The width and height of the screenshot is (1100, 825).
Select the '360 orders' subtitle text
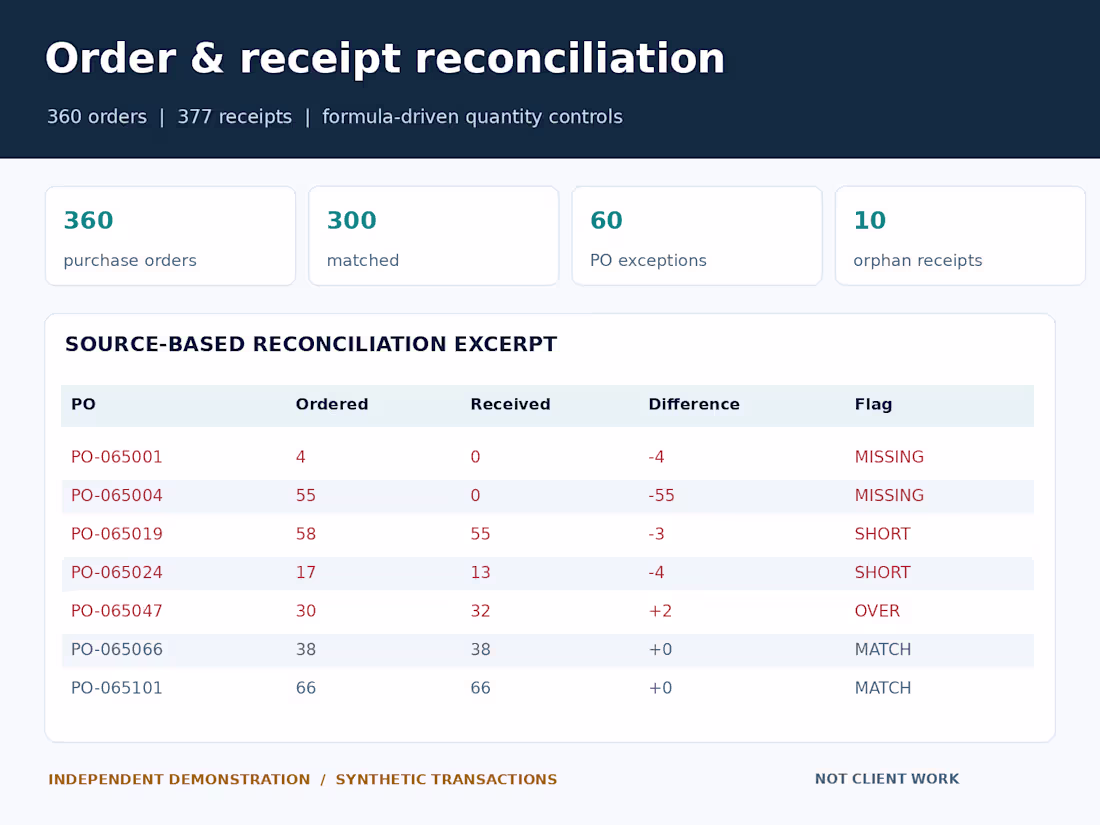click(97, 116)
